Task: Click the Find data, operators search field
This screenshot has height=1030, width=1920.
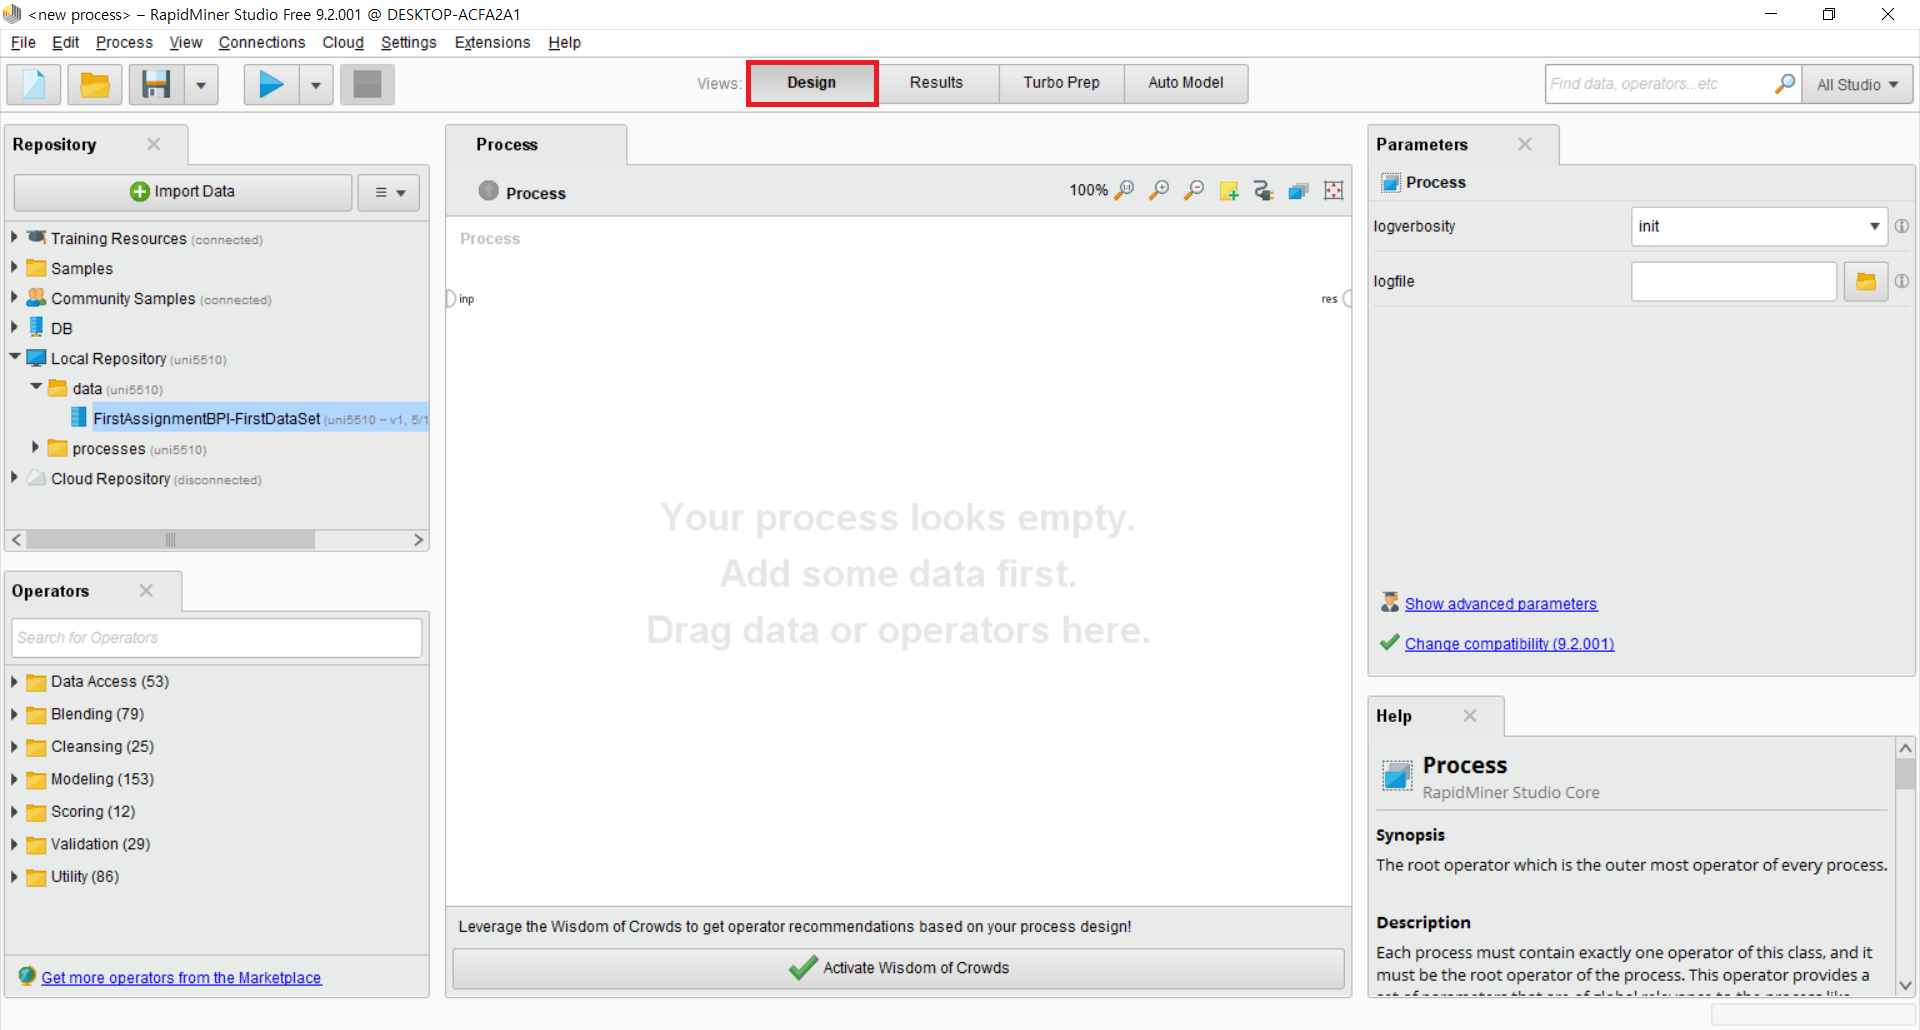Action: (x=1660, y=84)
